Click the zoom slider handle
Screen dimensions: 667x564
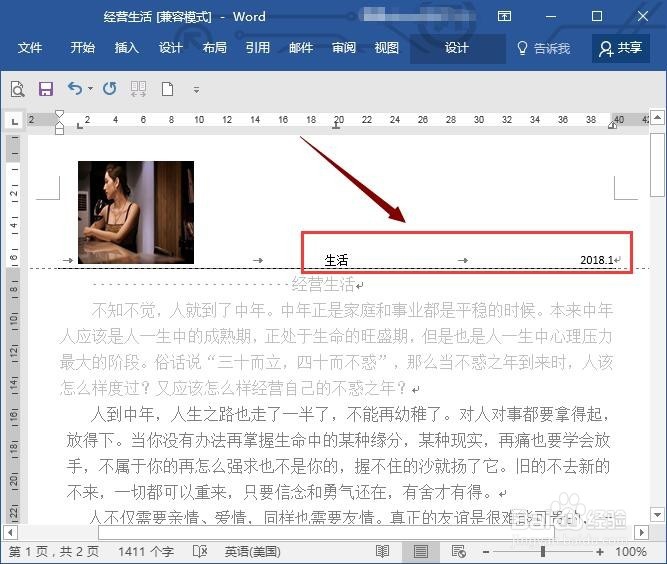(x=543, y=552)
